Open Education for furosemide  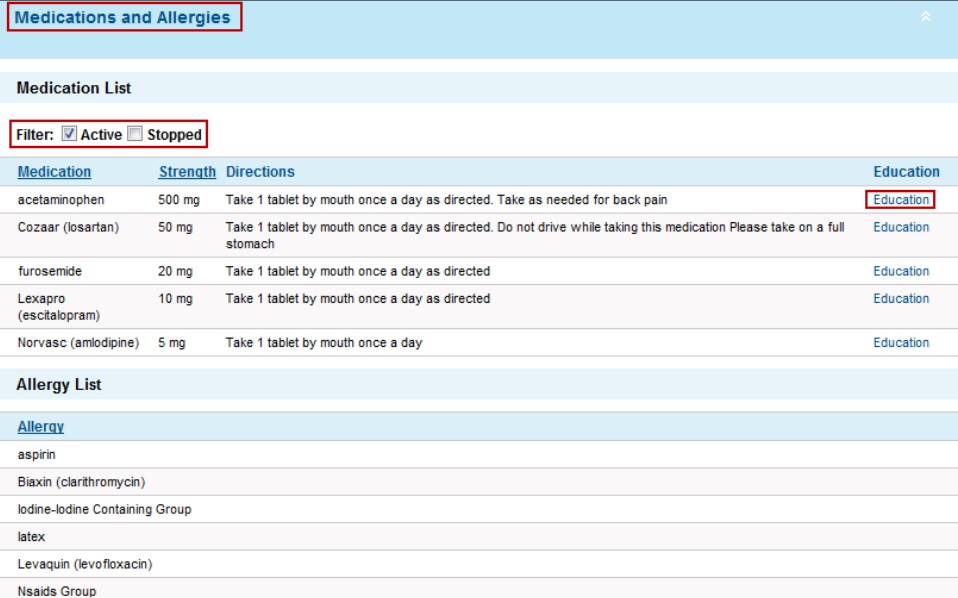(x=901, y=270)
